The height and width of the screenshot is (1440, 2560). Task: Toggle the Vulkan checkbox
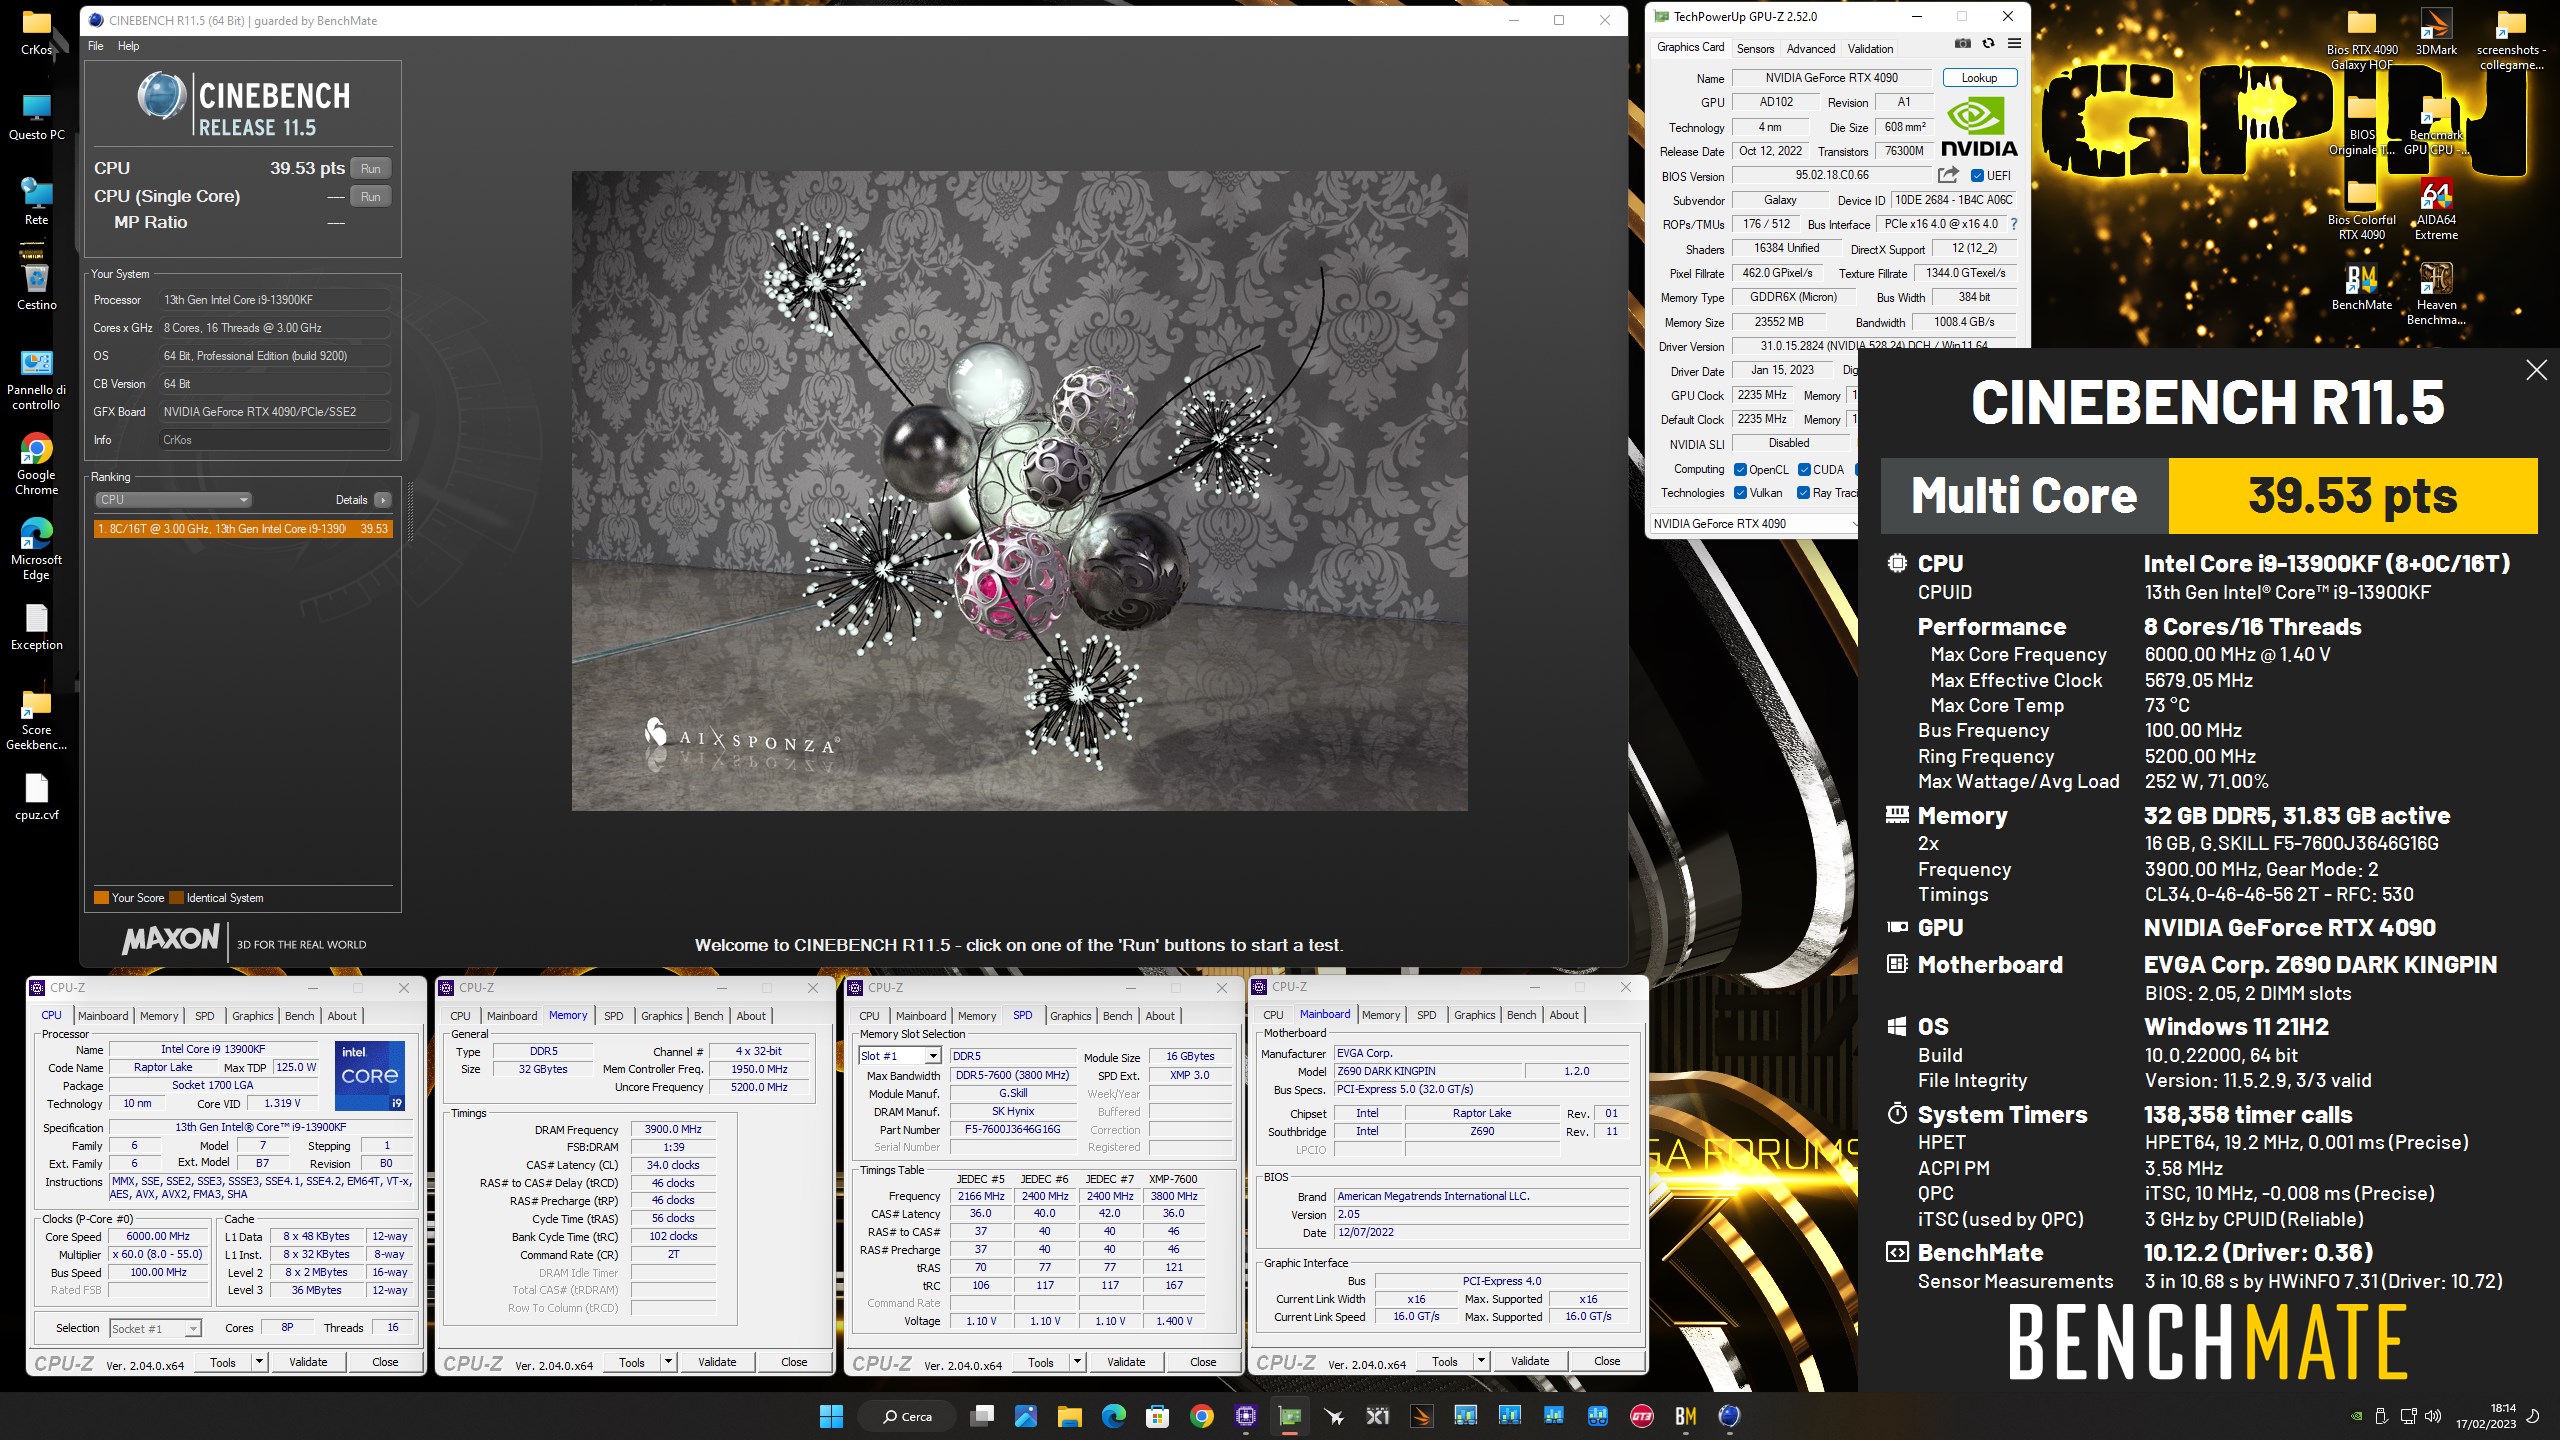click(1740, 493)
